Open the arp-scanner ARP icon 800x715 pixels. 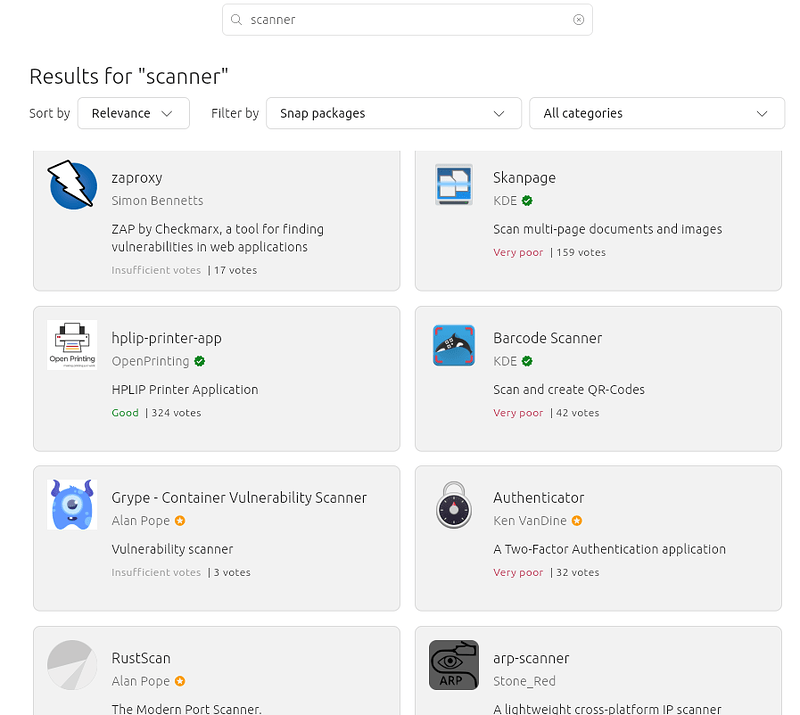click(454, 665)
